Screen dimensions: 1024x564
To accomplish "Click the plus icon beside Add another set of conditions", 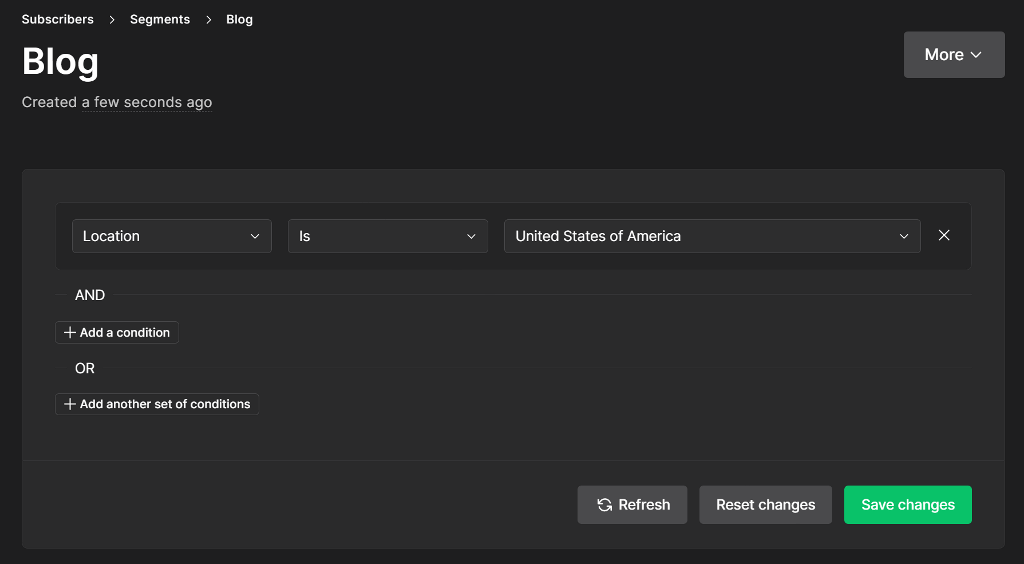I will click(x=69, y=405).
